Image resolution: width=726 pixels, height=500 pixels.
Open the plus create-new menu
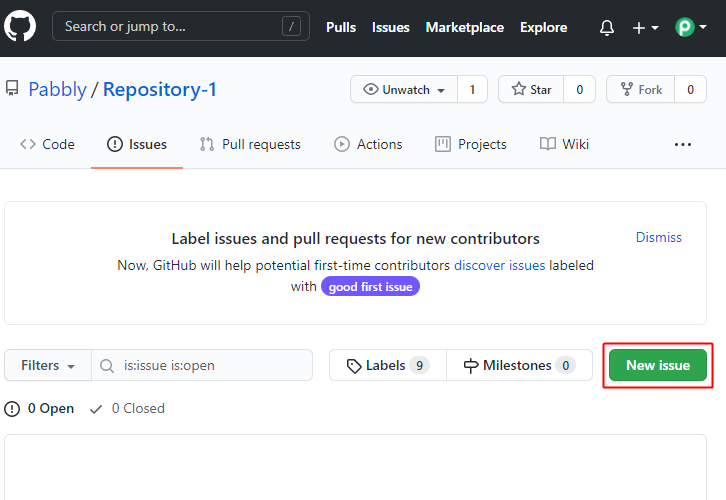click(645, 28)
